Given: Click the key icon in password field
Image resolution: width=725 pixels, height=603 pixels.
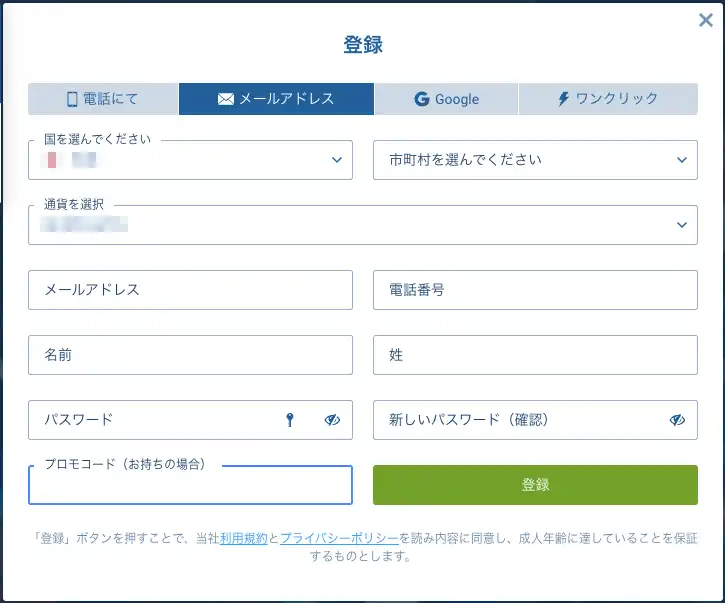Looking at the screenshot, I should coord(290,420).
